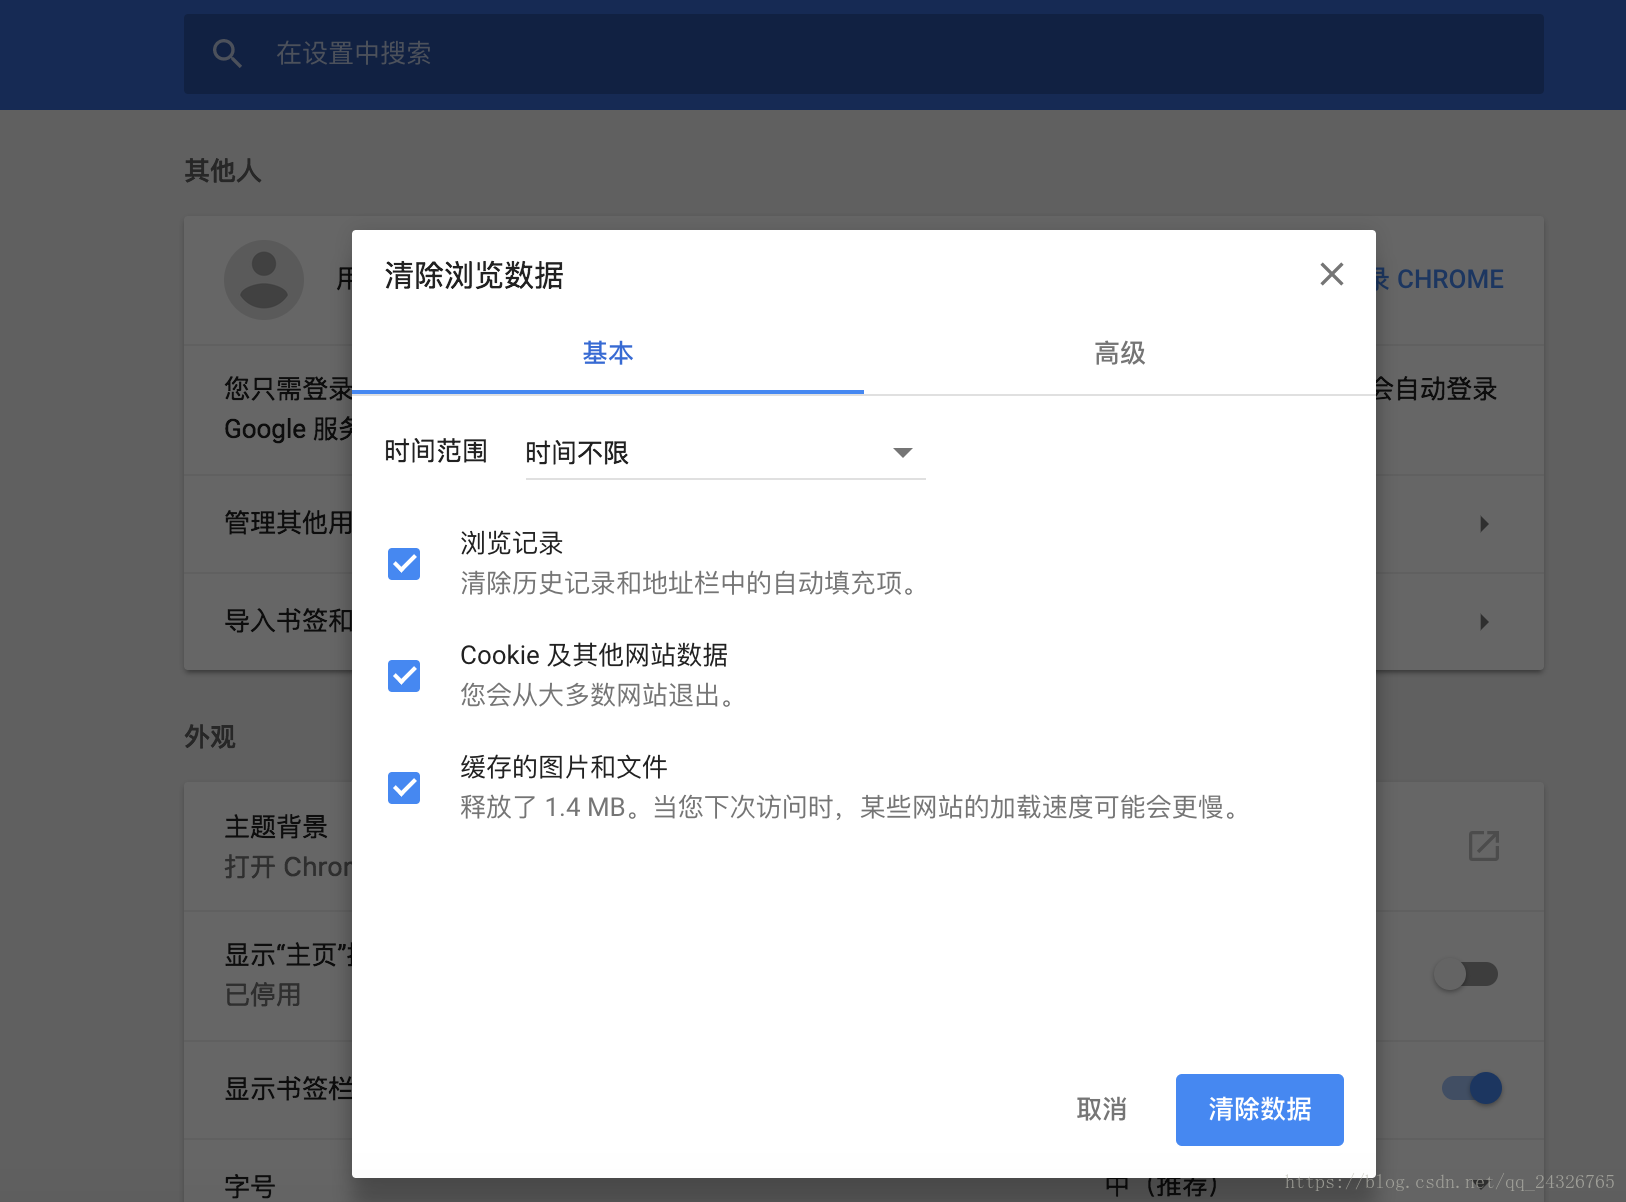Switch to the 基本 tab

click(608, 353)
